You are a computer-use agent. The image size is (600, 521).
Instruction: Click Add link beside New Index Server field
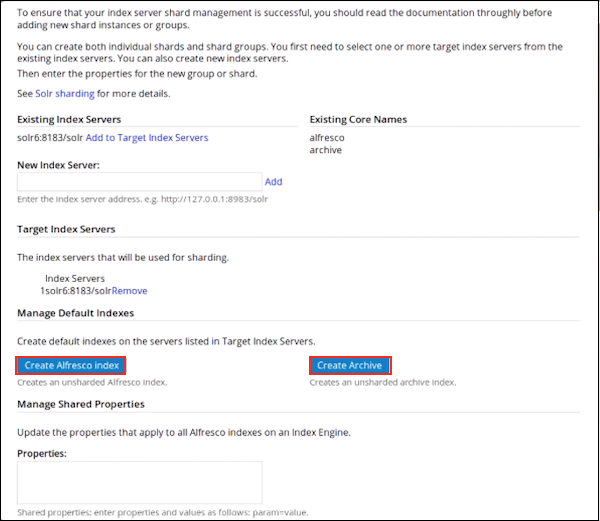(x=273, y=182)
